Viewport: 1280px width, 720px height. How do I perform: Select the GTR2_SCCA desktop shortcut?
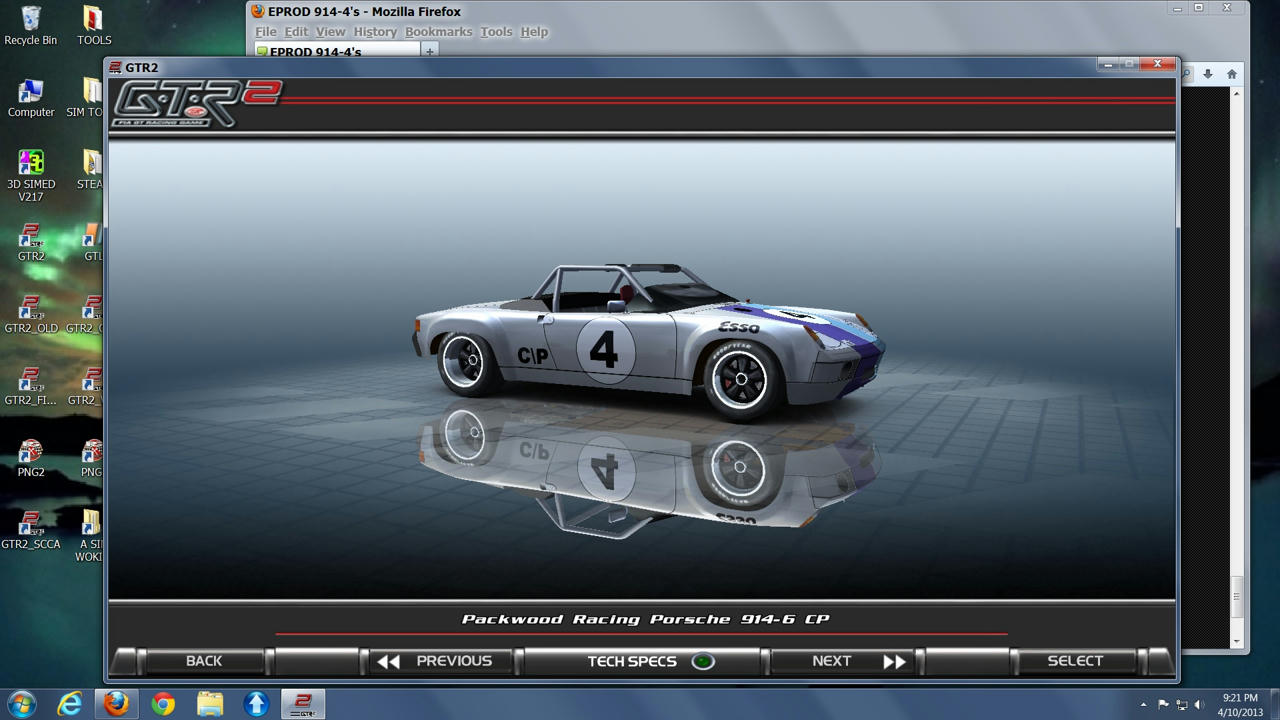pyautogui.click(x=31, y=529)
